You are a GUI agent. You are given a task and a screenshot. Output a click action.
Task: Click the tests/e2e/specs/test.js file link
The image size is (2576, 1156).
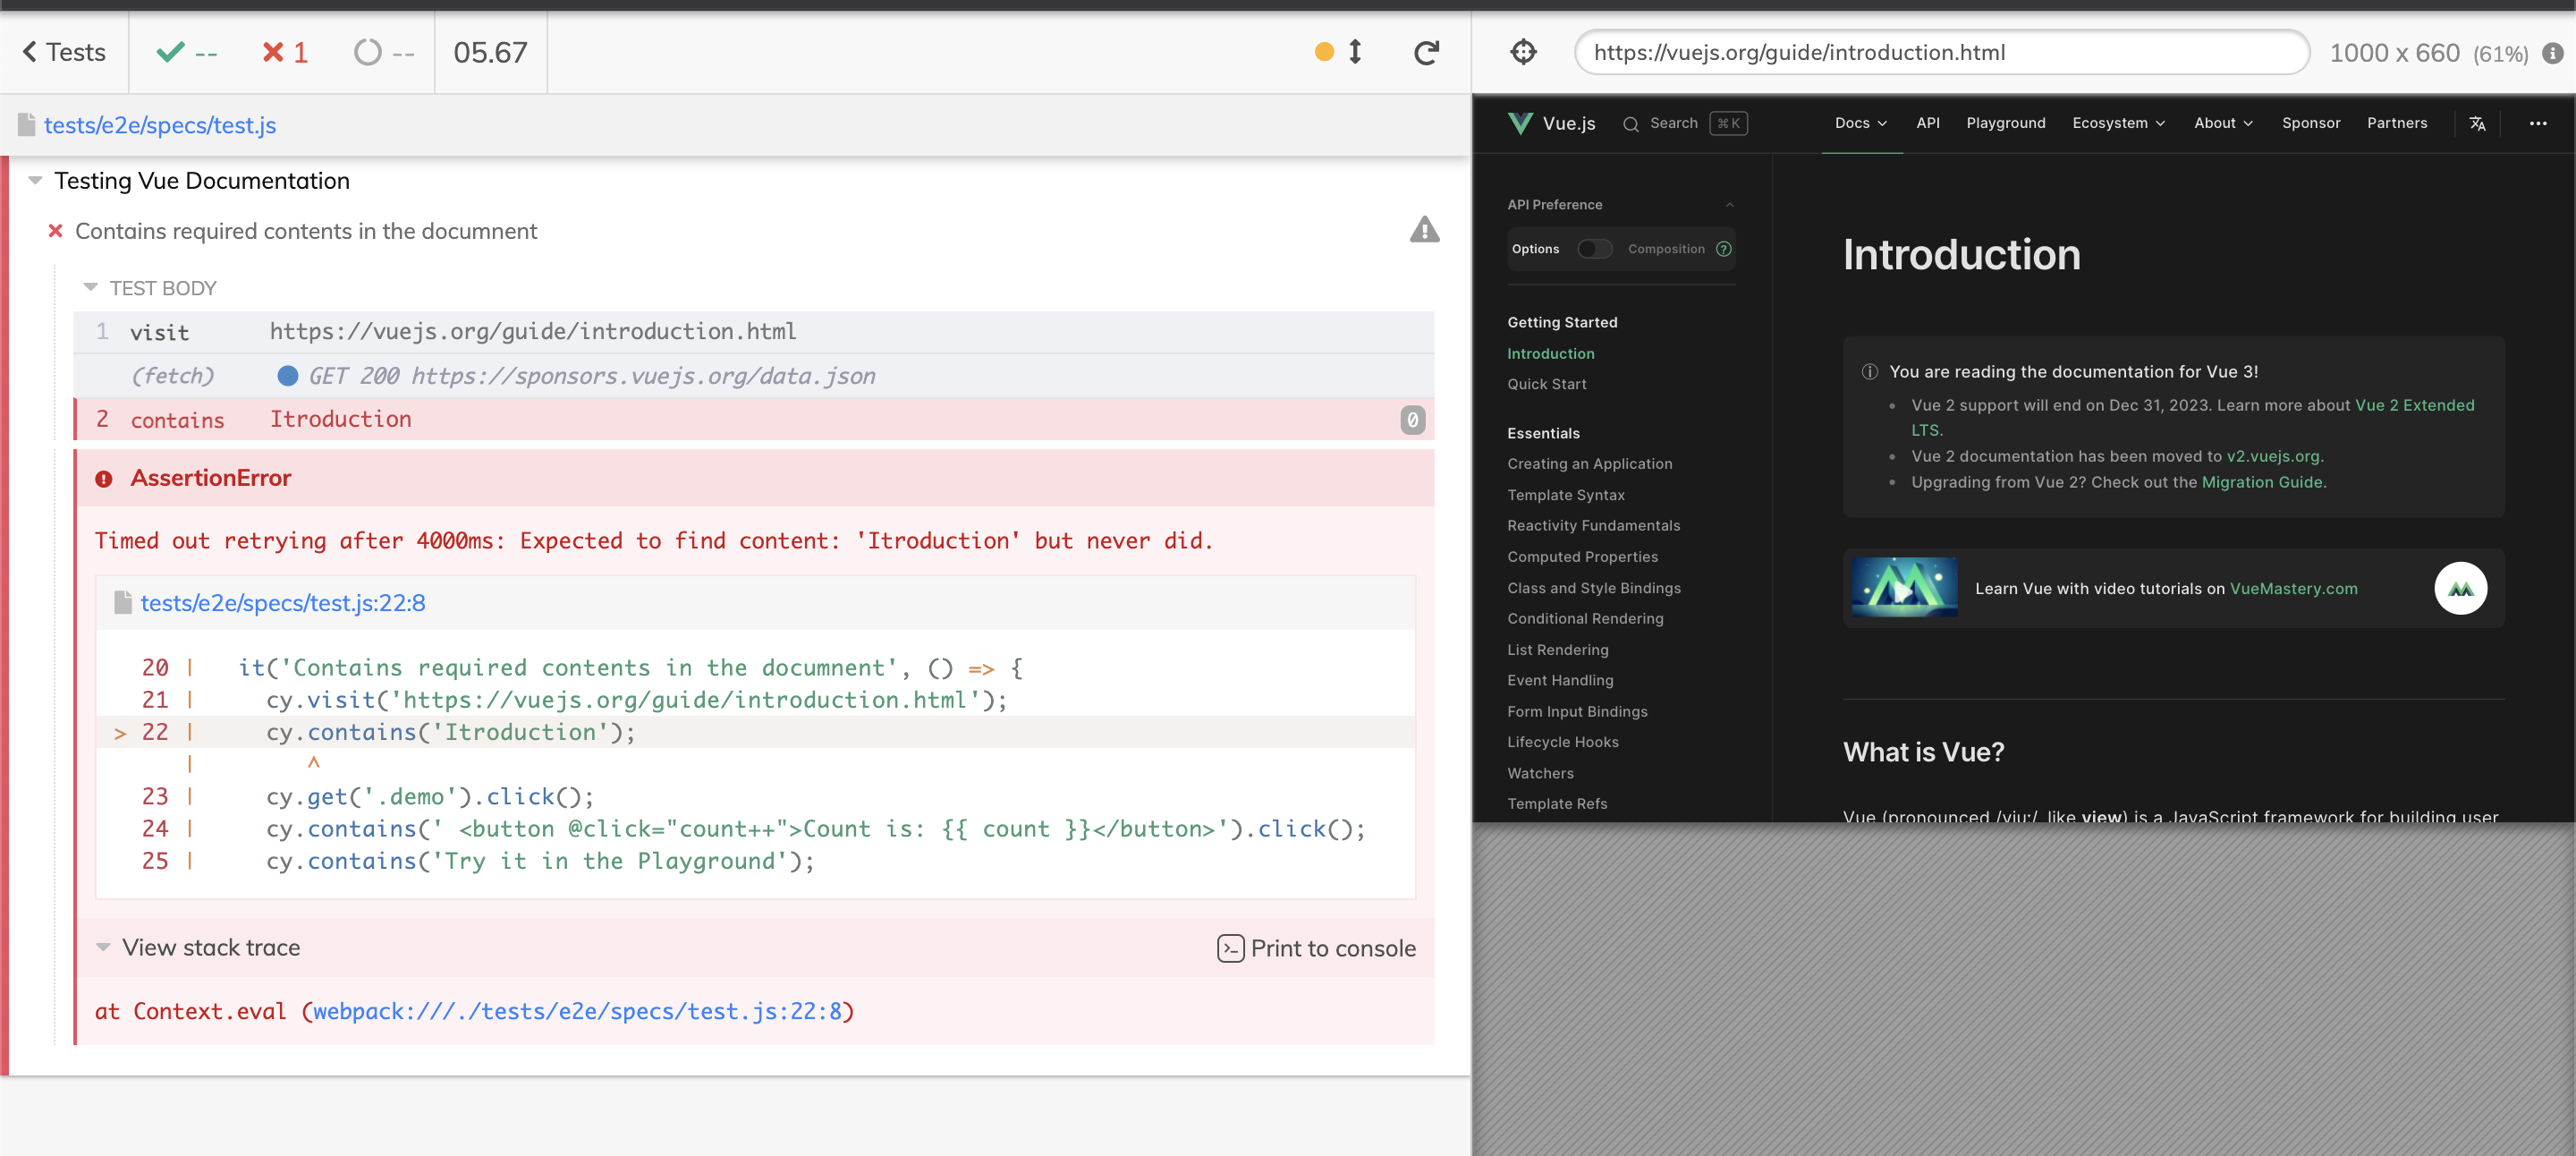[x=159, y=123]
